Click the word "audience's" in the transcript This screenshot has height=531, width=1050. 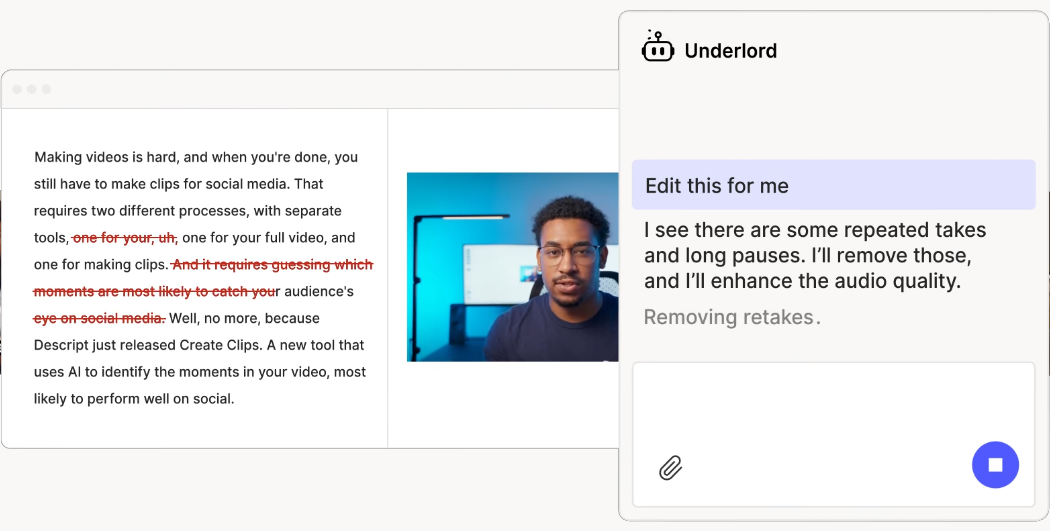click(x=318, y=292)
